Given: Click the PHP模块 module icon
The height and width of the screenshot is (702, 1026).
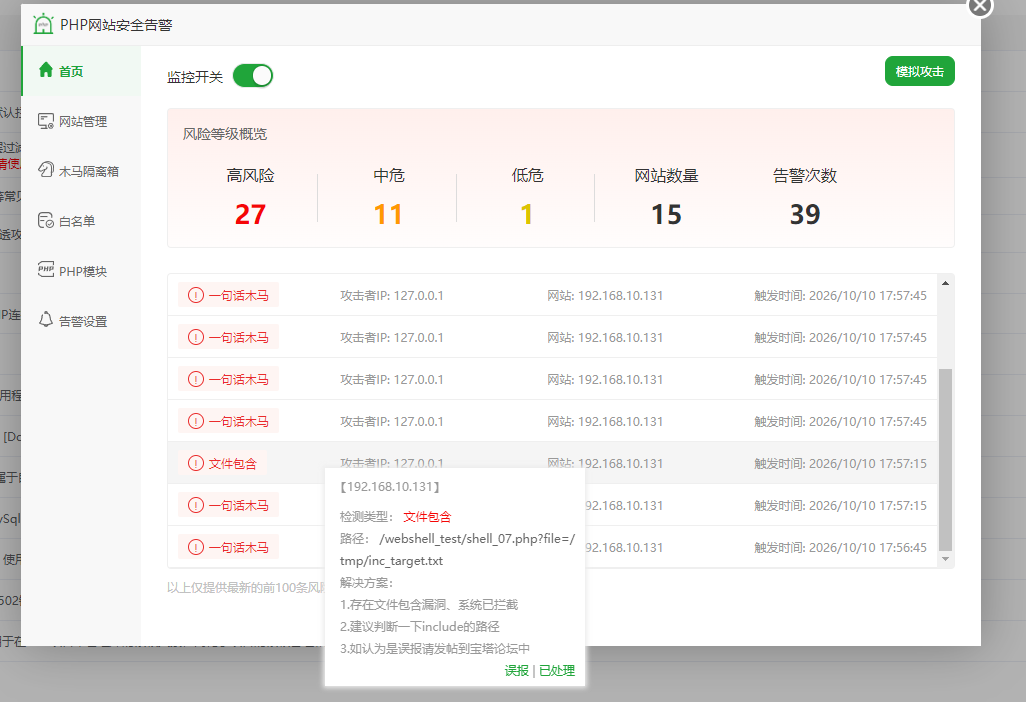Looking at the screenshot, I should 46,270.
